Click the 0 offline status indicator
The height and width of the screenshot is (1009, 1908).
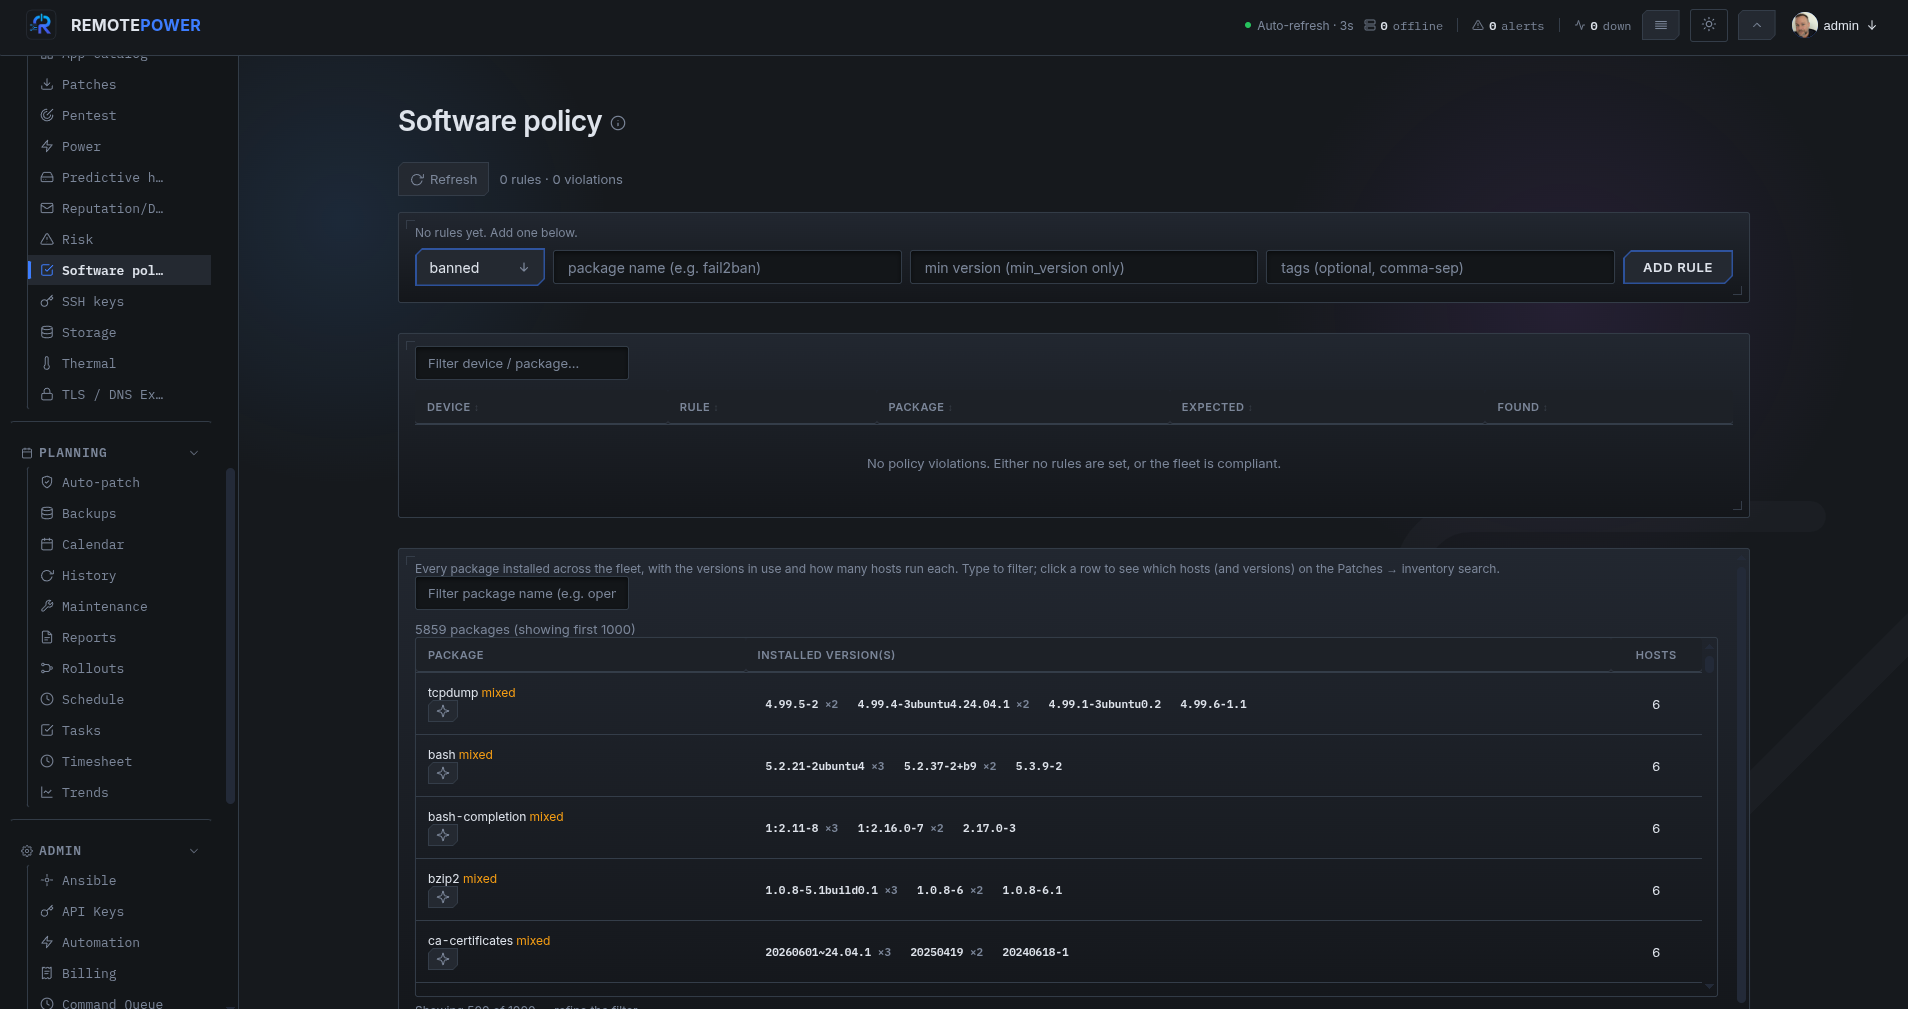1404,26
